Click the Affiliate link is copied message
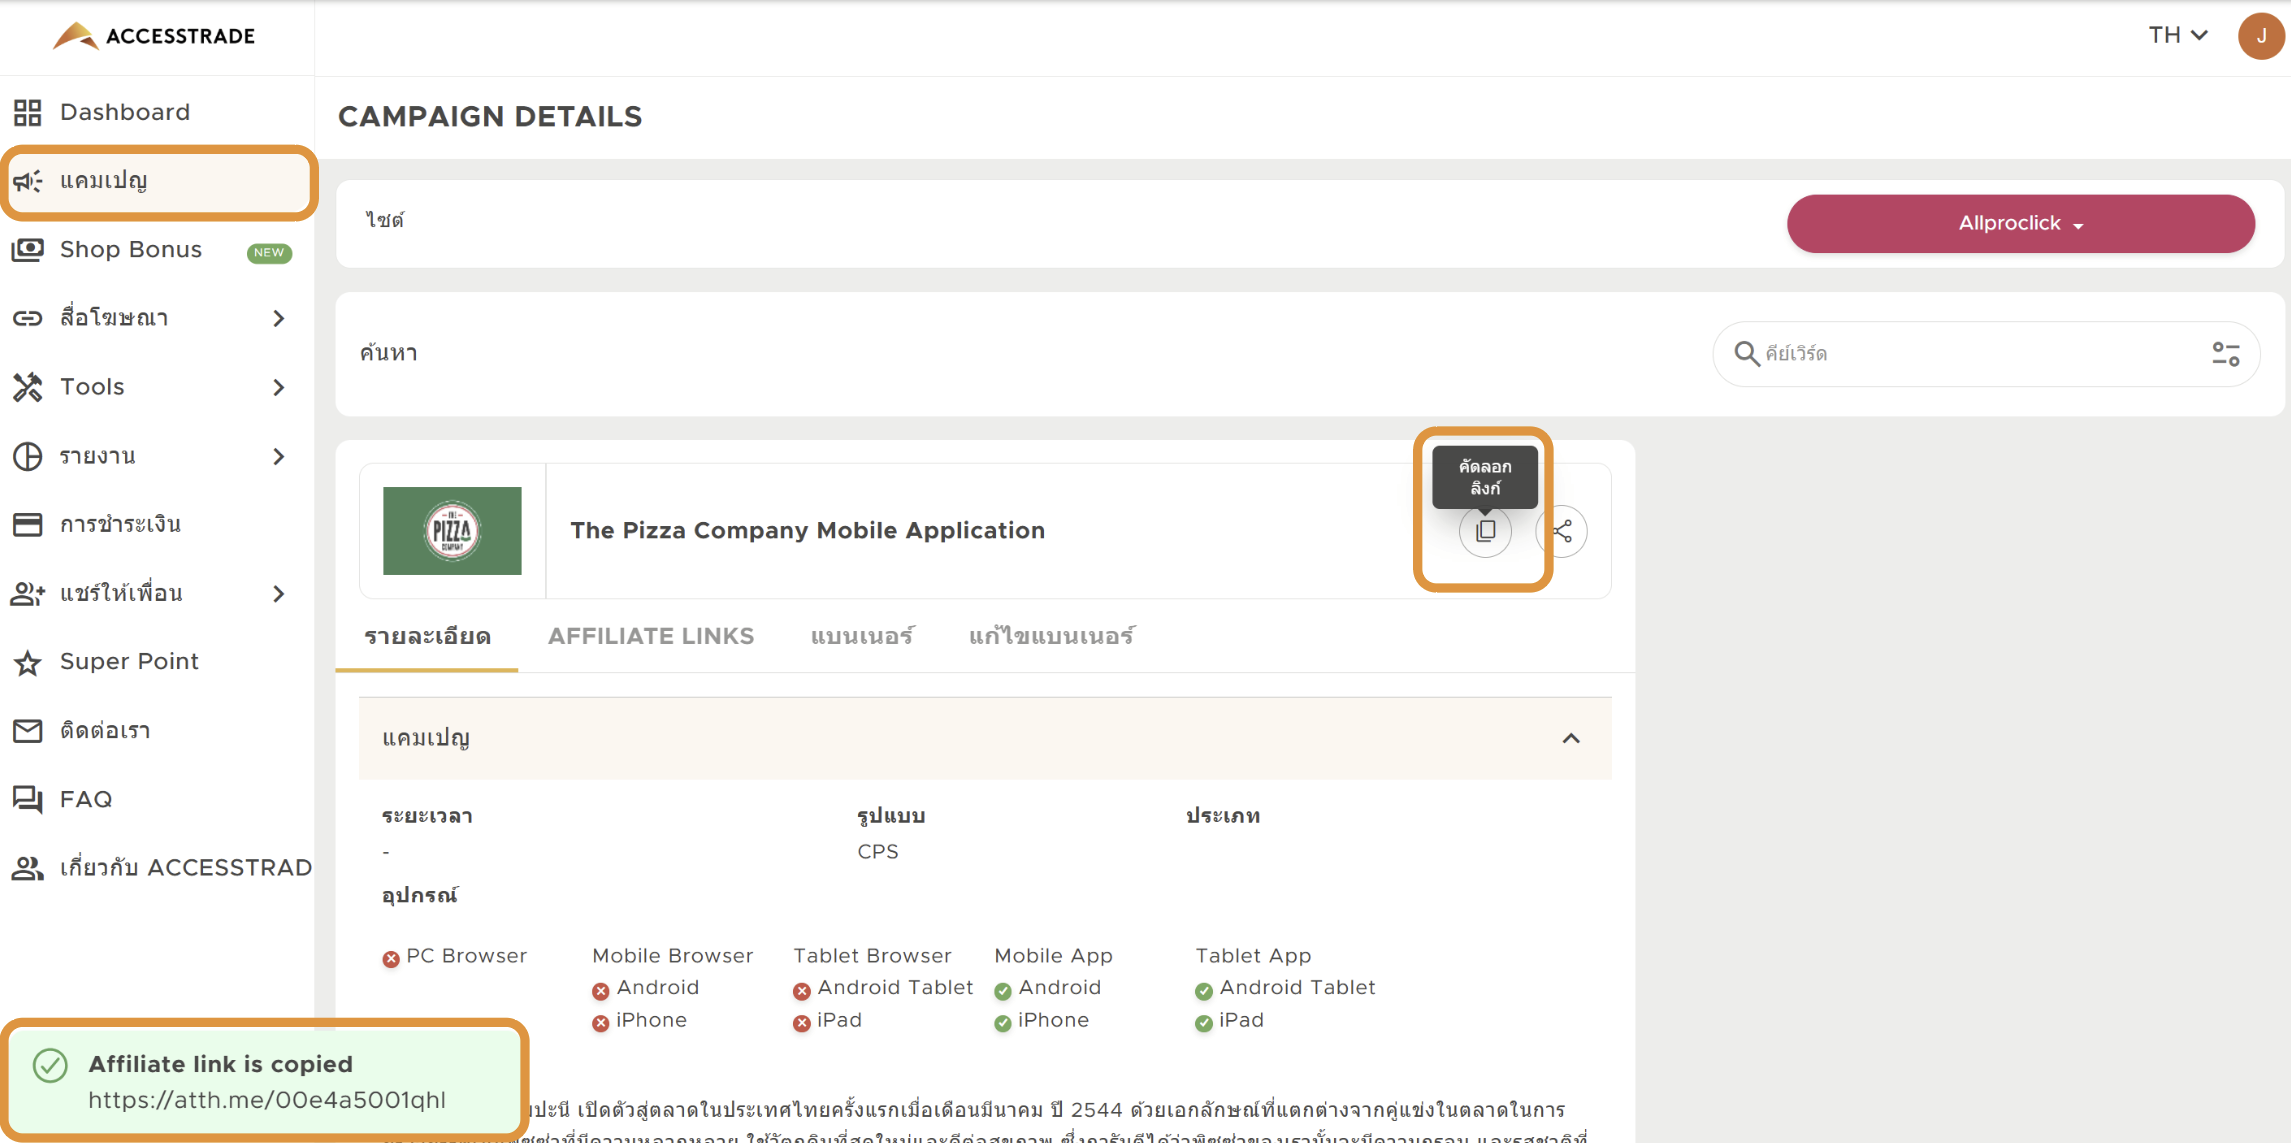Viewport: 2291px width, 1143px height. (221, 1064)
